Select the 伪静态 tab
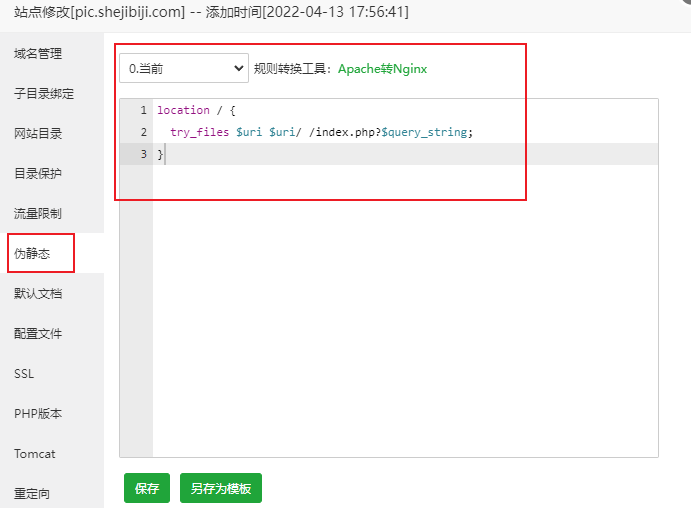This screenshot has width=691, height=508. (32, 253)
